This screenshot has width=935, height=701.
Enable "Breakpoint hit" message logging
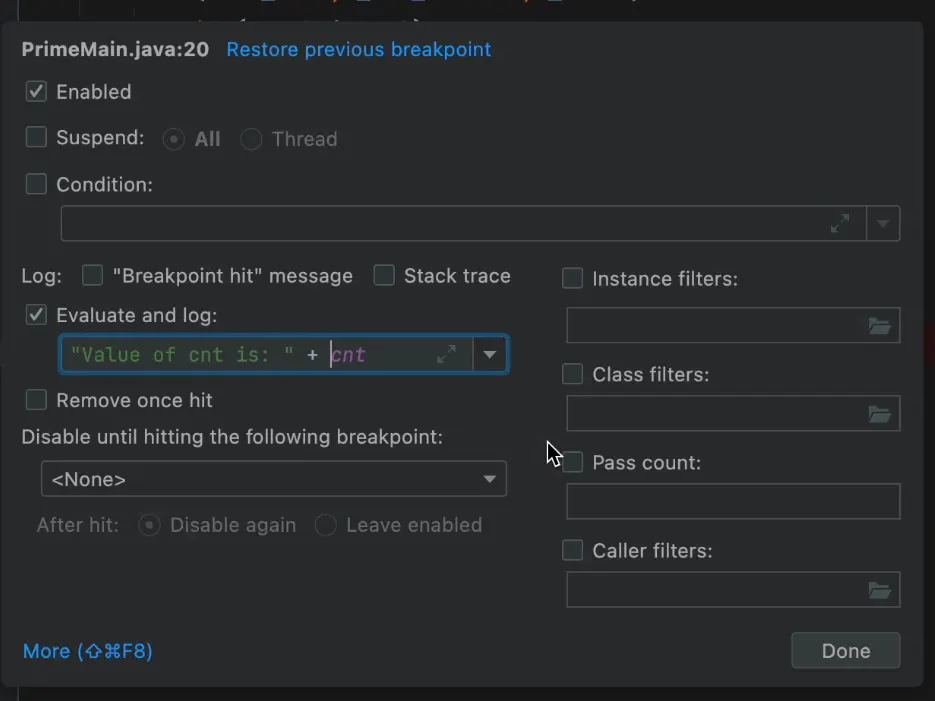point(93,276)
